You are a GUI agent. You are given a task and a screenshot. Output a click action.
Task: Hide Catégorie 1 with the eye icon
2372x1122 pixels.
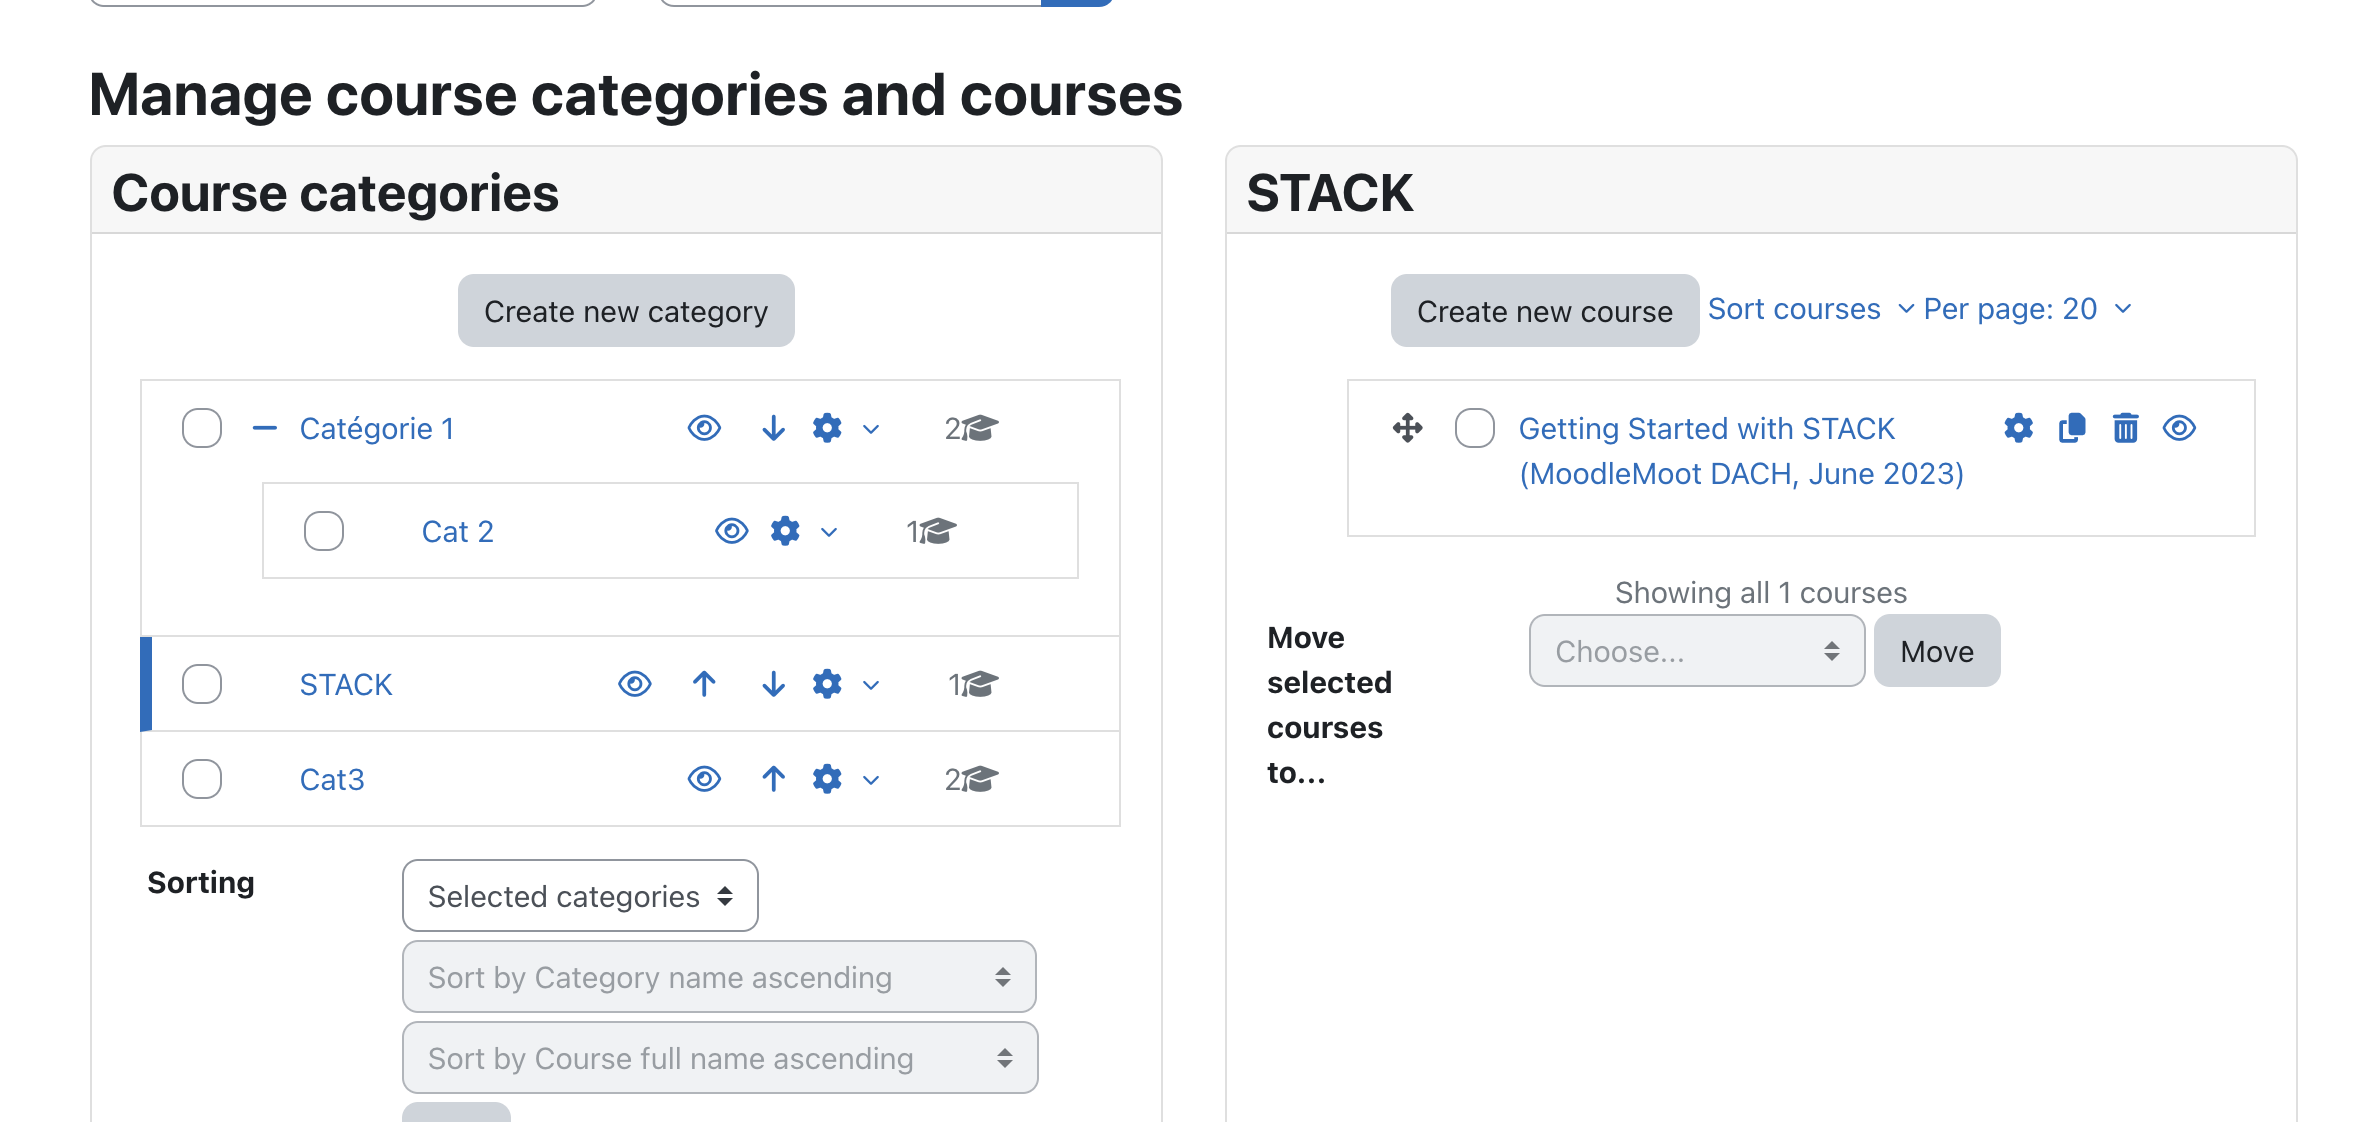click(704, 428)
